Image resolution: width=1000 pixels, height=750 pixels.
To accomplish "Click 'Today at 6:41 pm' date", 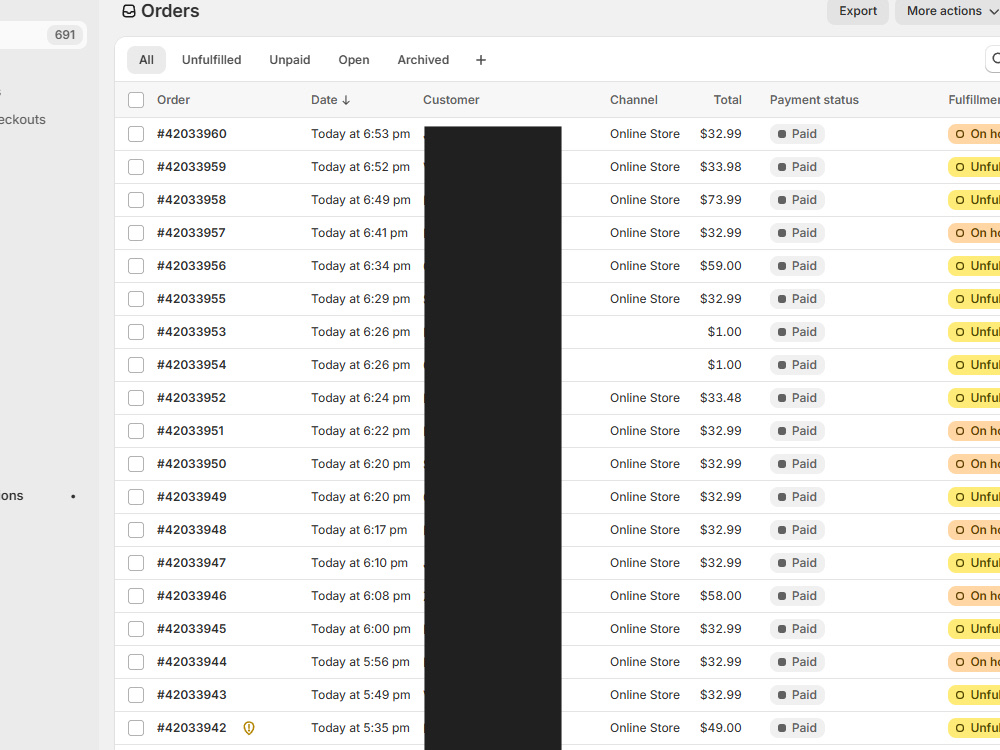I will [x=359, y=233].
